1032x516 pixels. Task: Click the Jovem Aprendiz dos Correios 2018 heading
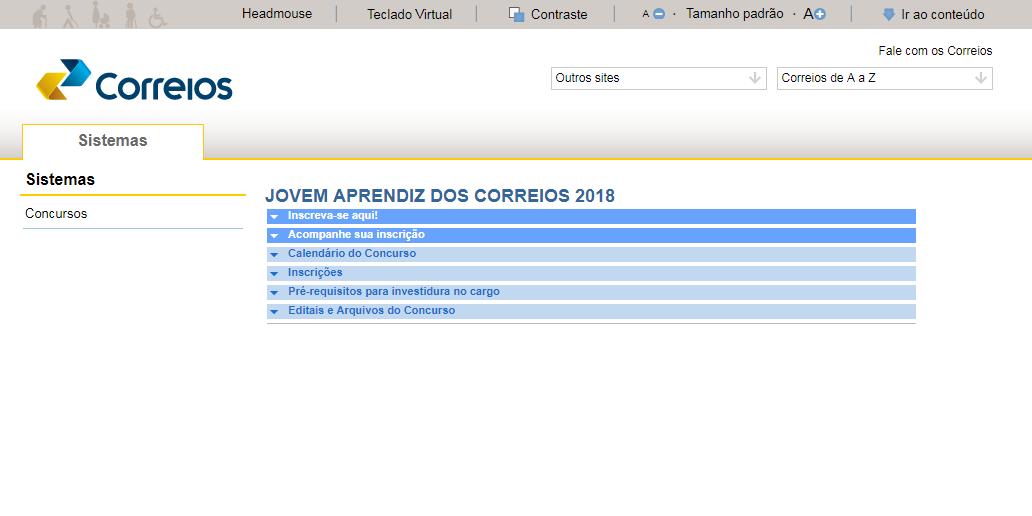[x=440, y=196]
